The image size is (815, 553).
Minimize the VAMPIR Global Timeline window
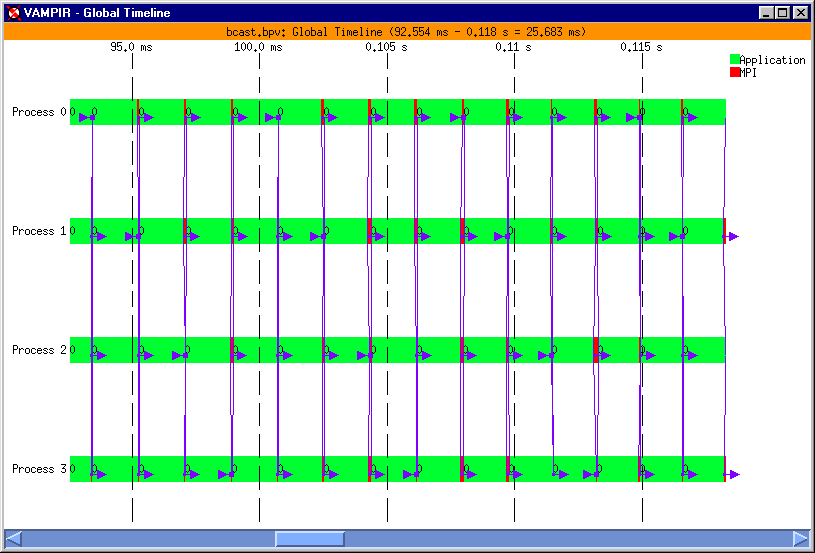(x=766, y=13)
